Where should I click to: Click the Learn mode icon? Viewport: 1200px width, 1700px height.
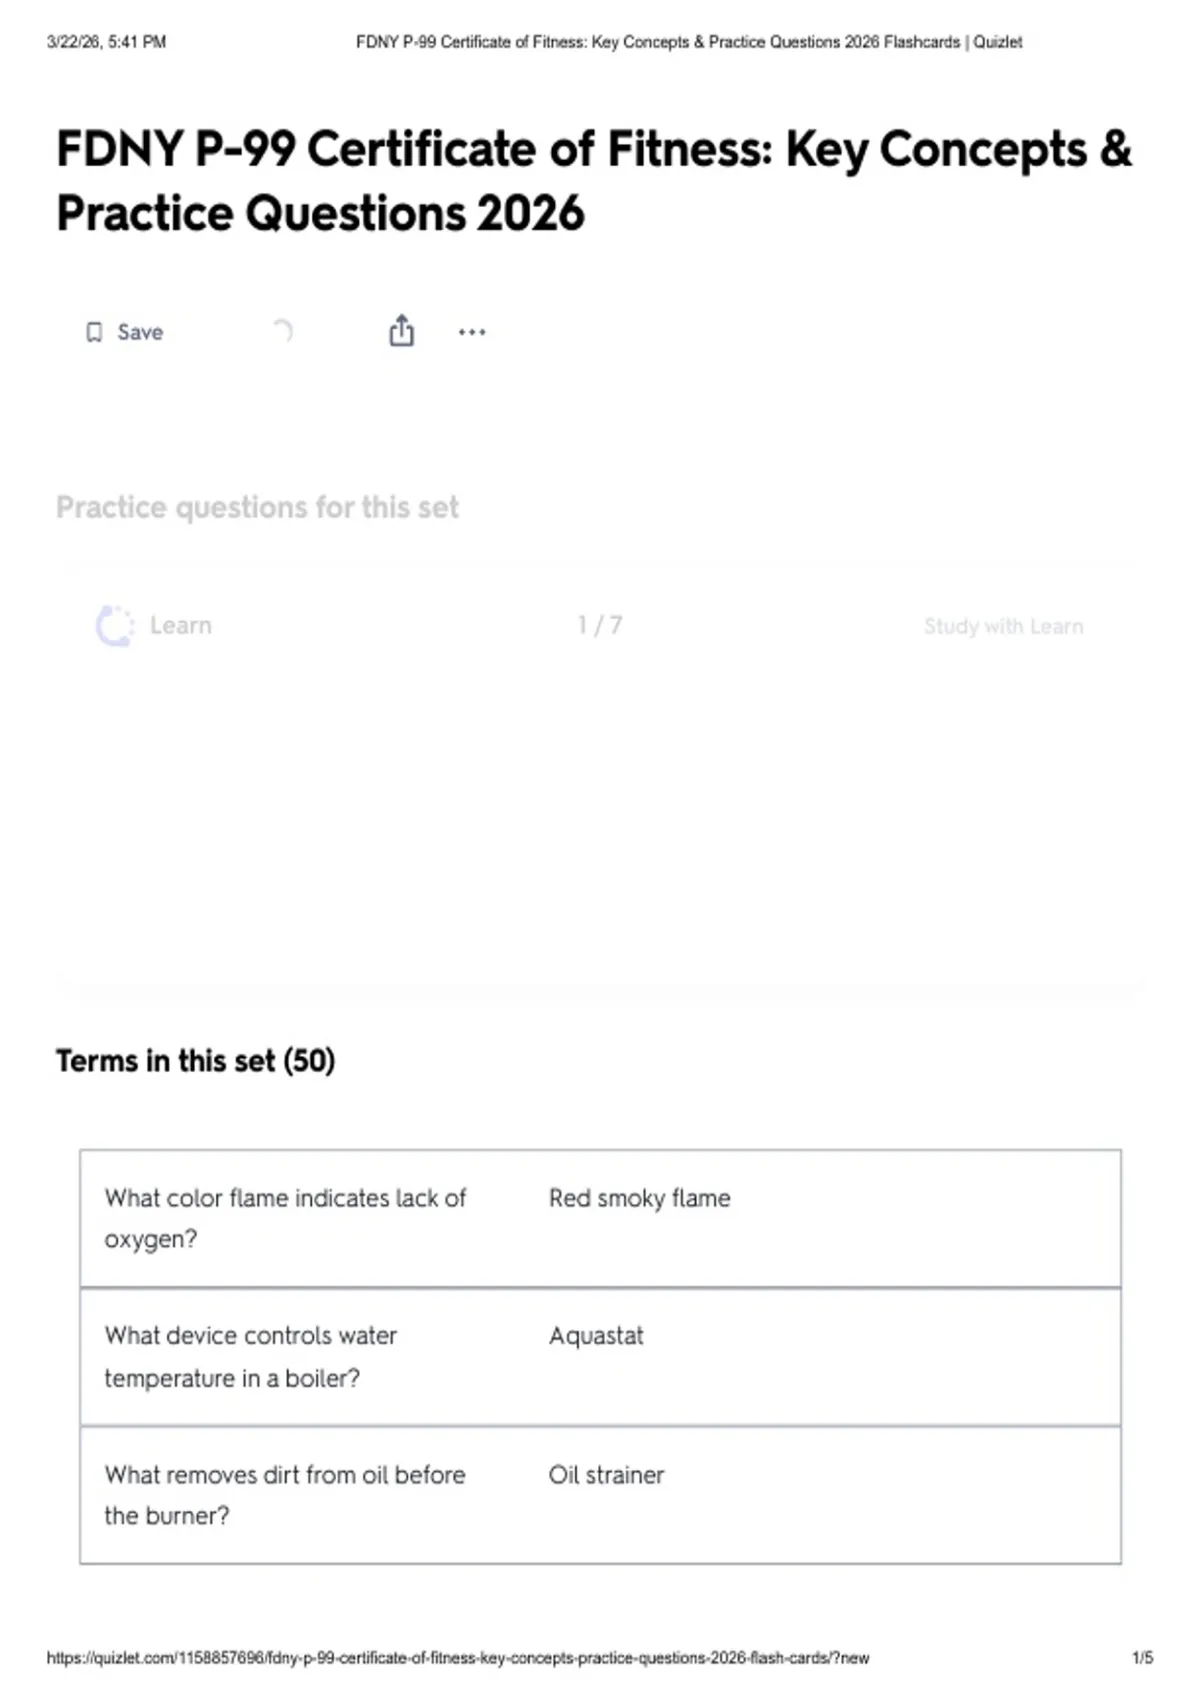[x=115, y=626]
